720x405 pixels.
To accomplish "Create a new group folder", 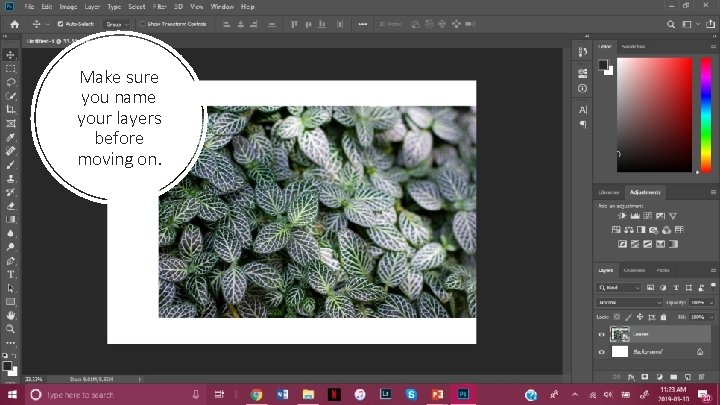I will point(673,377).
